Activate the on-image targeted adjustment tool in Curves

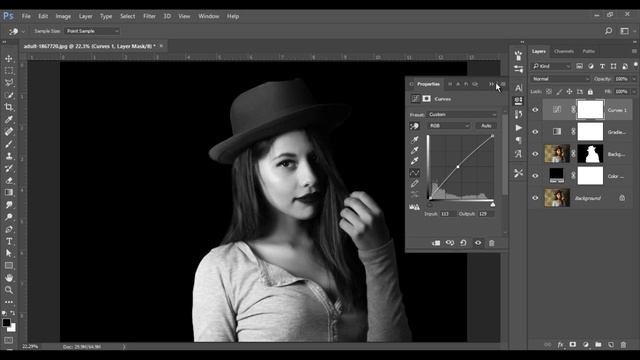pyautogui.click(x=414, y=126)
